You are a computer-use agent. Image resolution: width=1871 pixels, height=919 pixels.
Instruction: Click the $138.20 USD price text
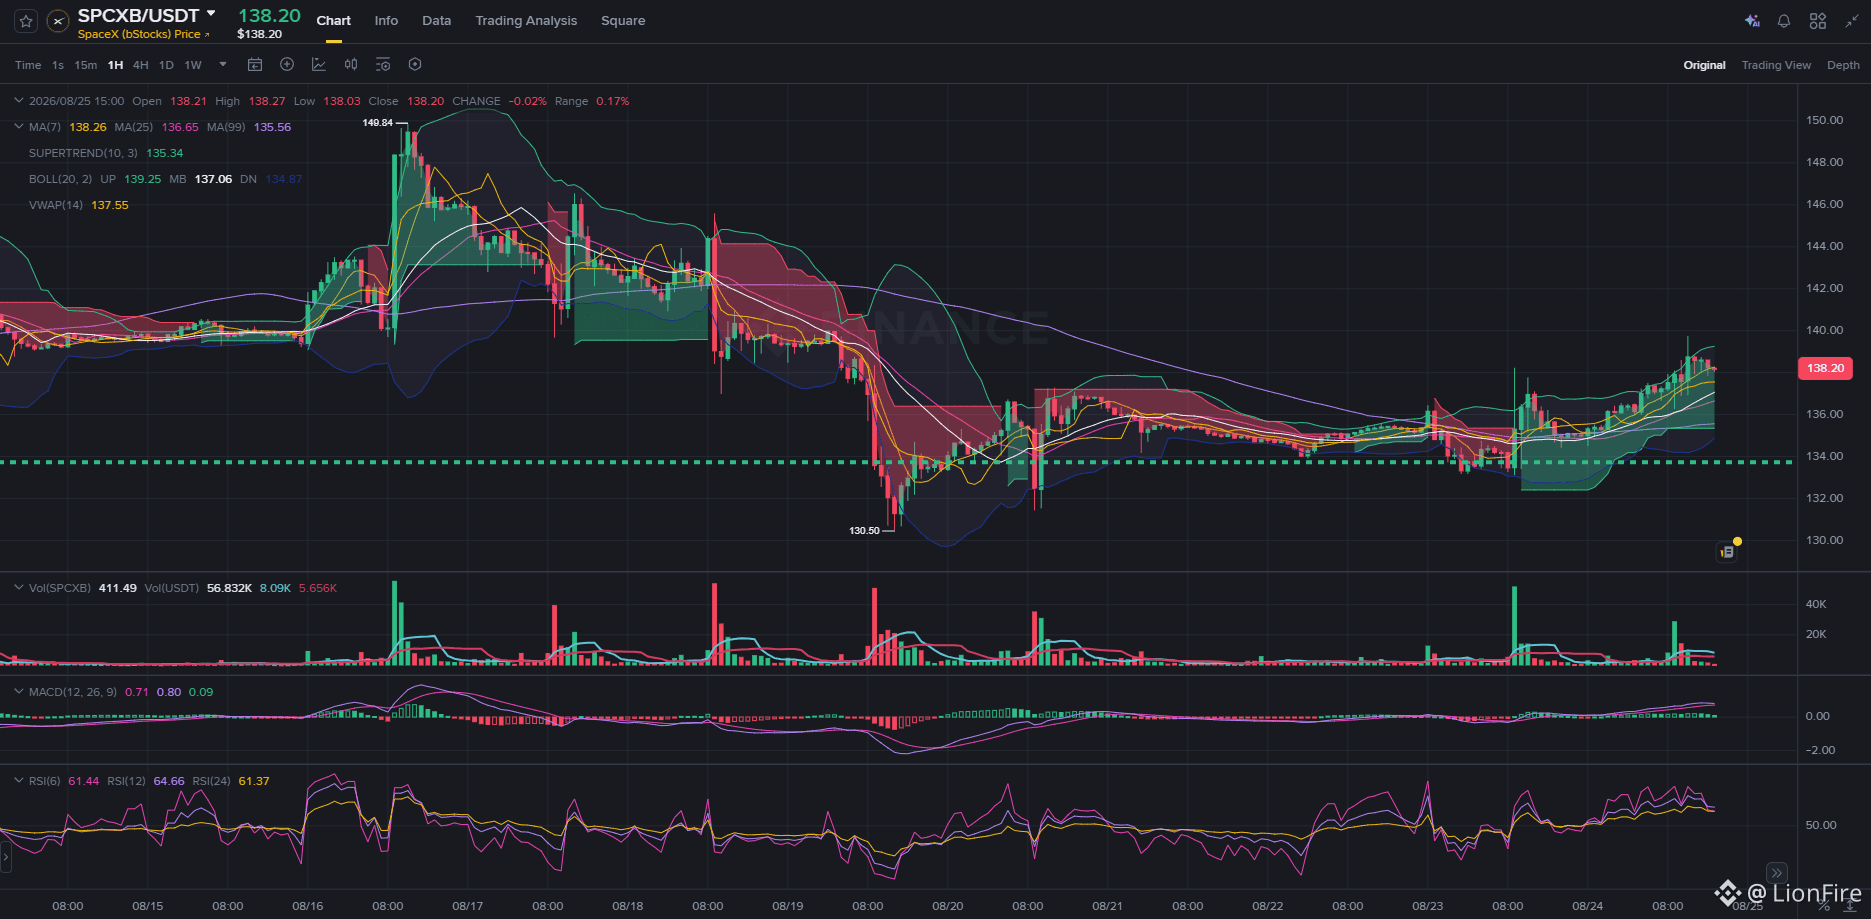click(259, 34)
